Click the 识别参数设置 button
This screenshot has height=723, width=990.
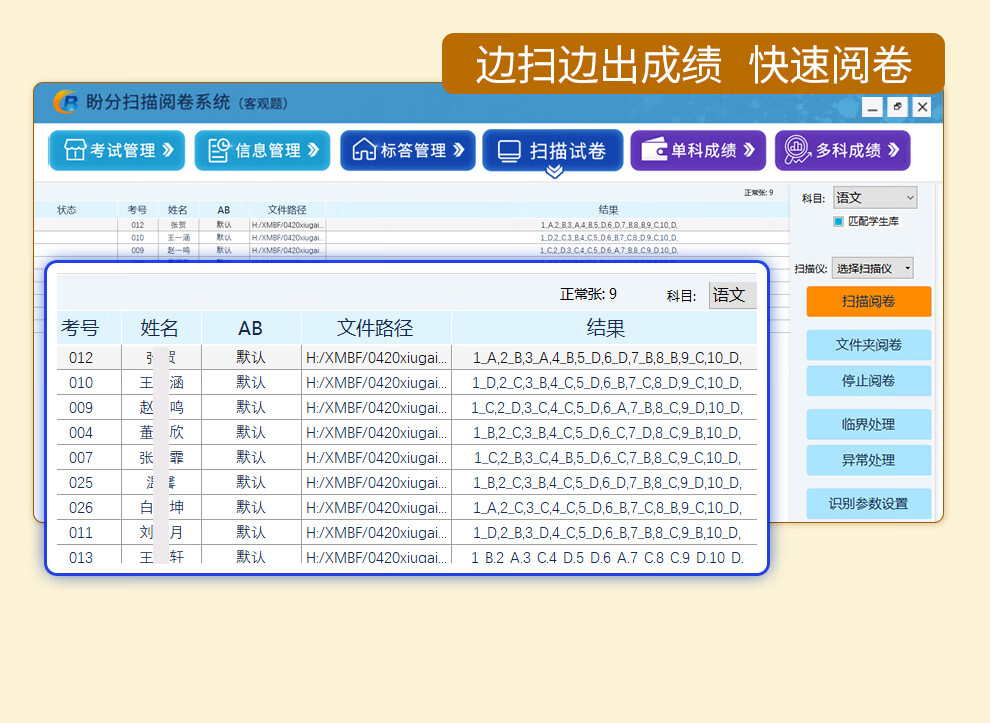pyautogui.click(x=868, y=504)
